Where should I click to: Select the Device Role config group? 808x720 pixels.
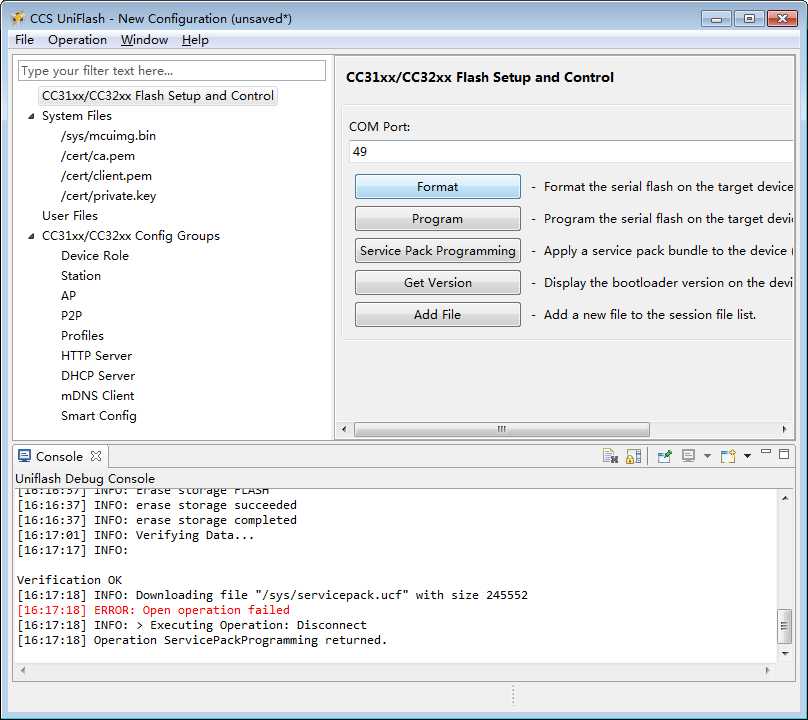[95, 256]
